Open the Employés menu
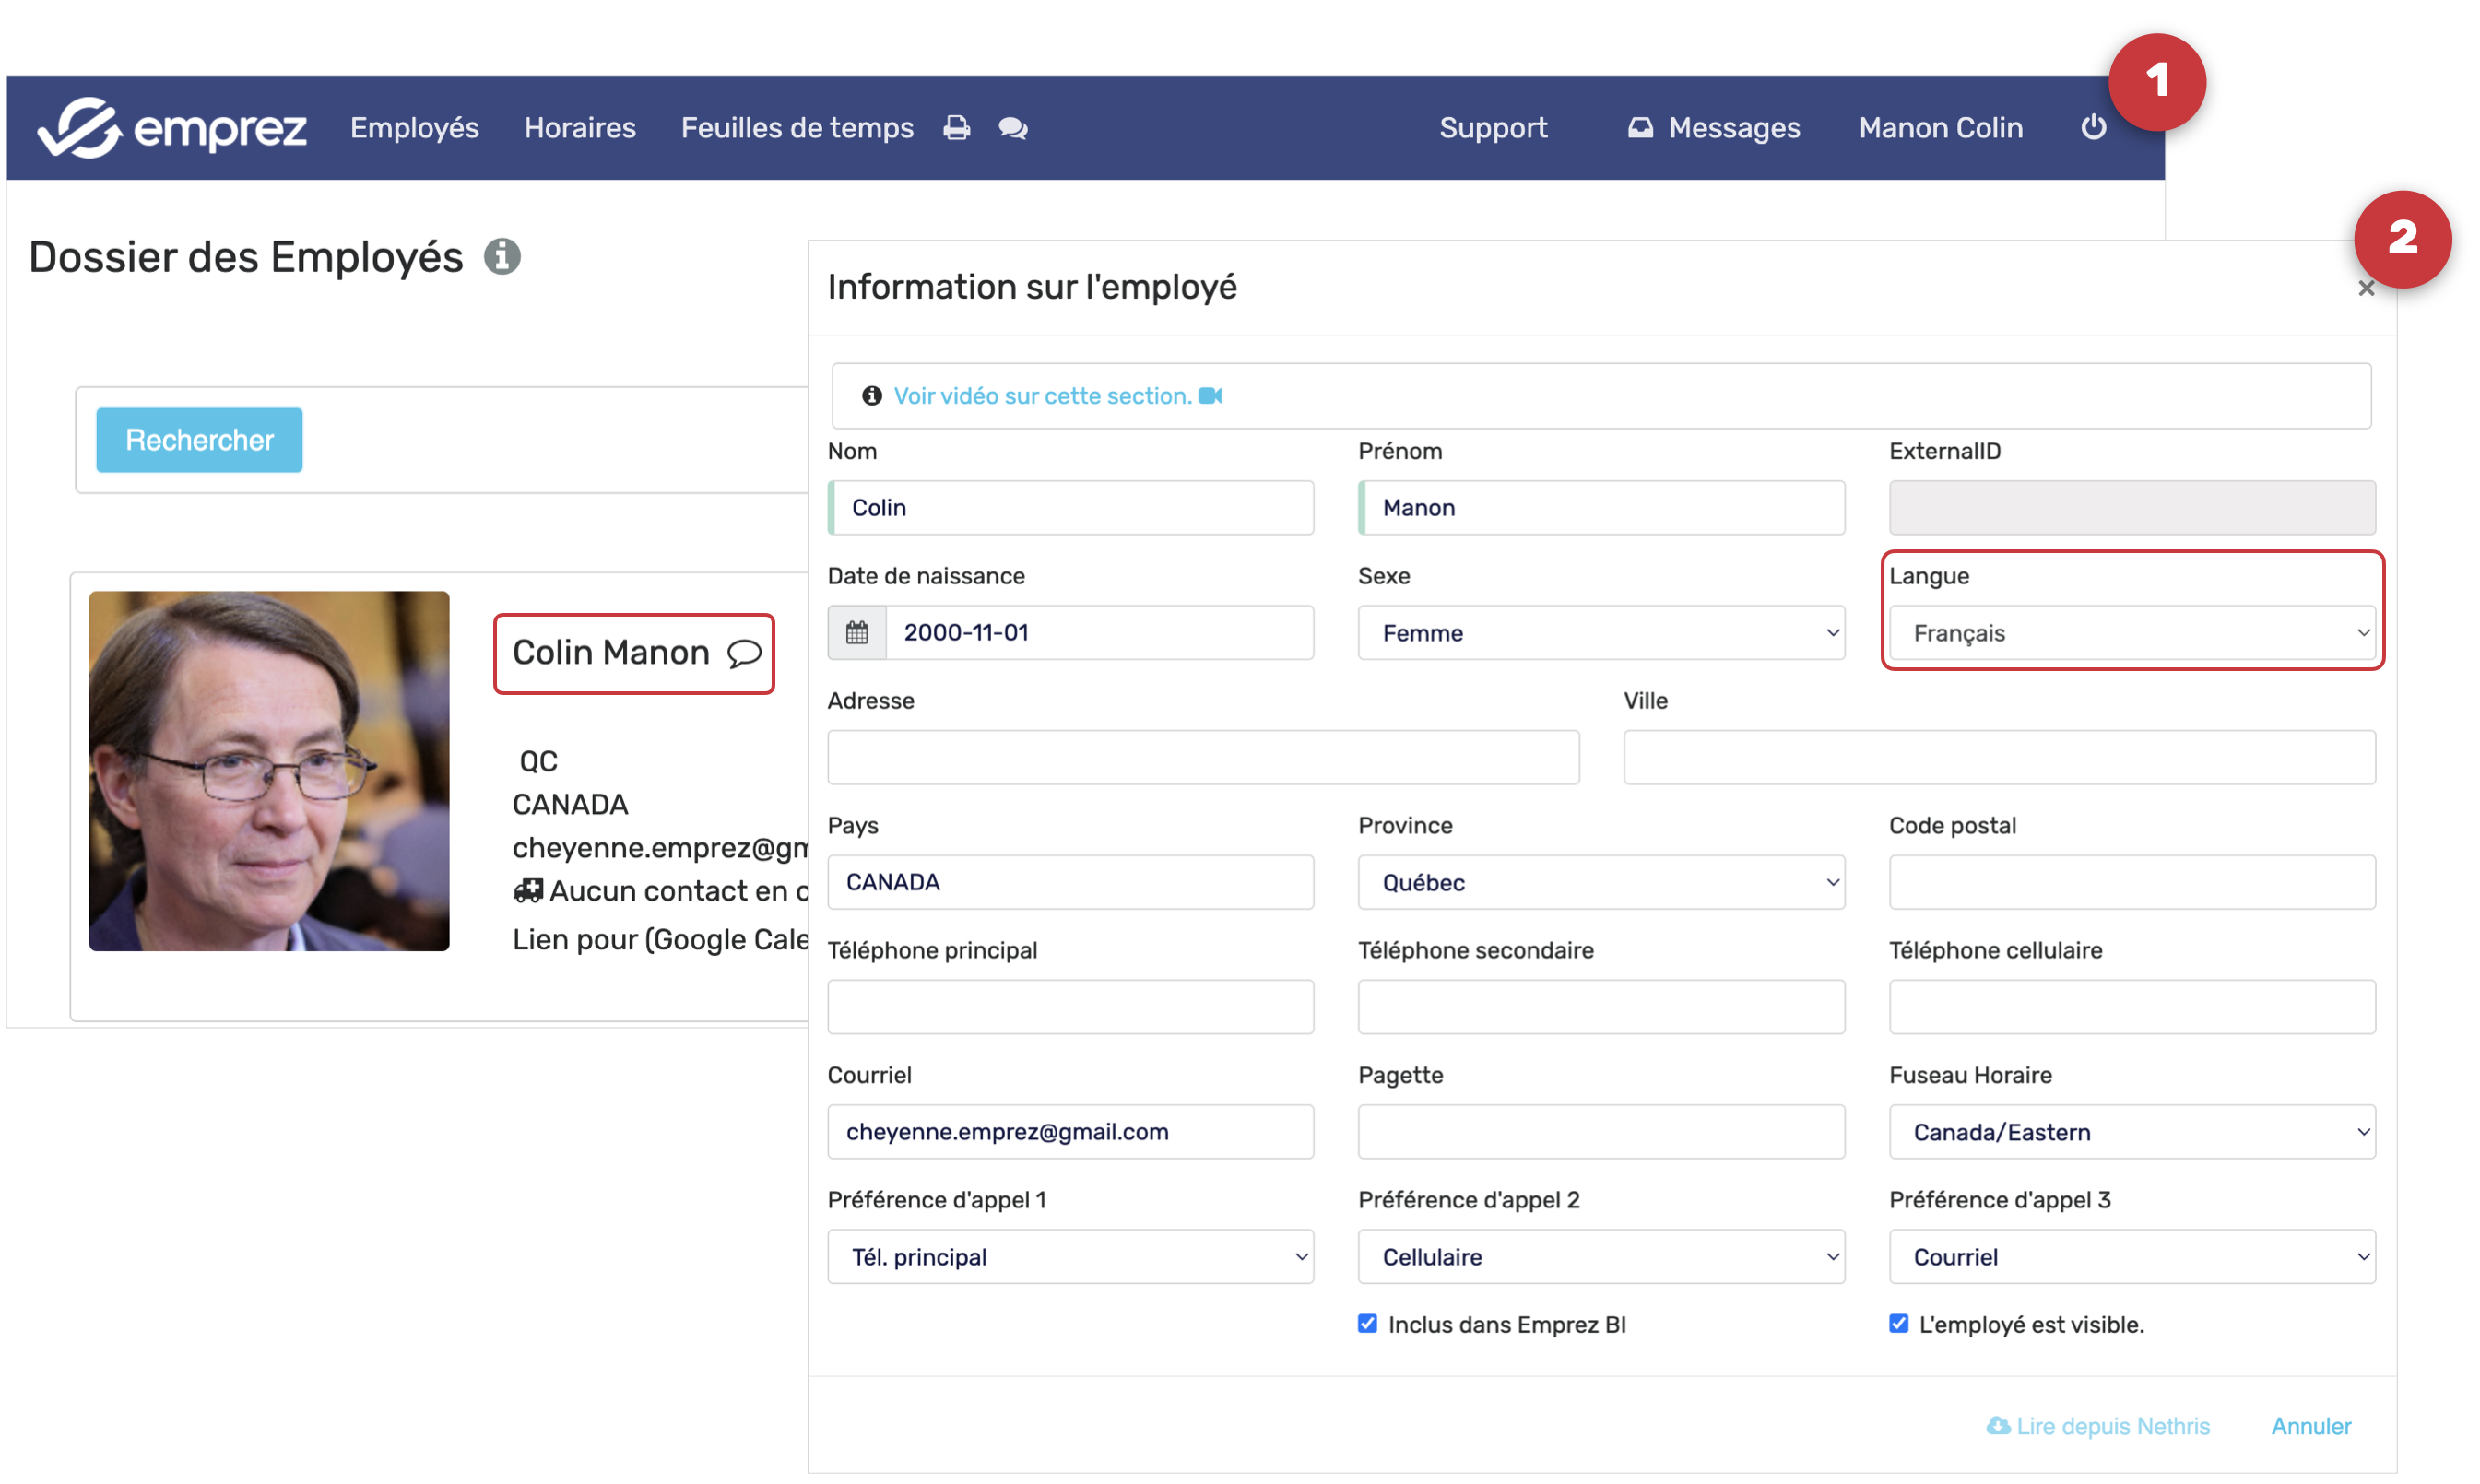2480x1484 pixels. click(414, 128)
